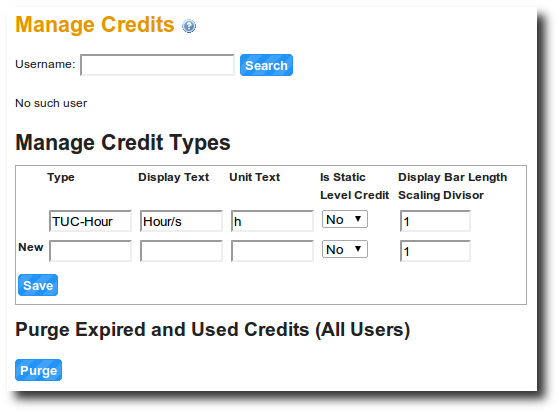
Task: Click the Username label
Action: point(45,64)
